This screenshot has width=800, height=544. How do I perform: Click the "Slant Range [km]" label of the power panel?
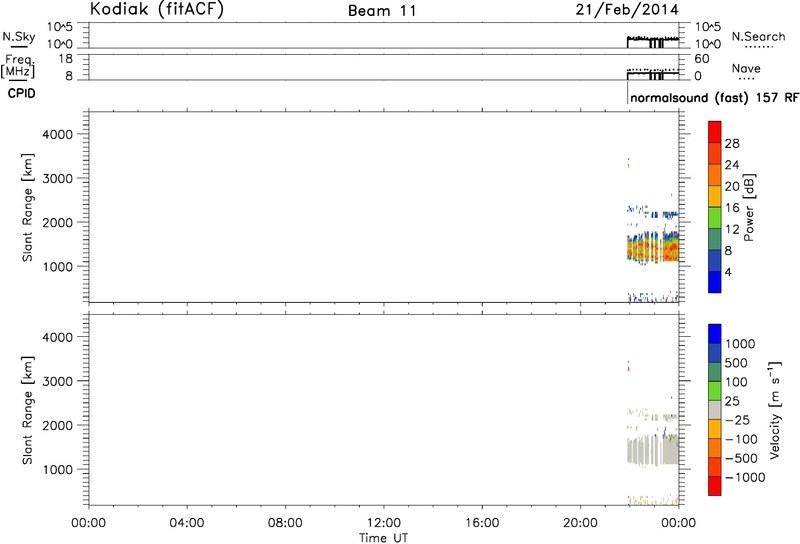tap(28, 207)
